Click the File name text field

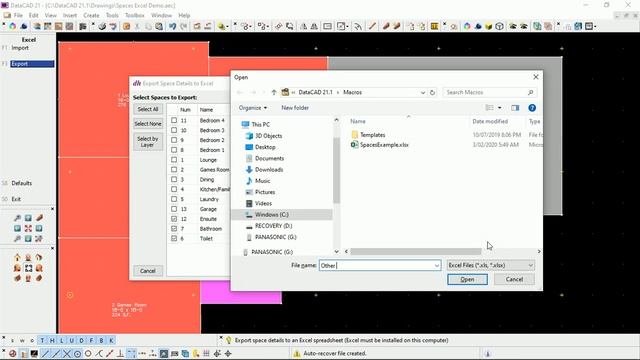point(376,265)
